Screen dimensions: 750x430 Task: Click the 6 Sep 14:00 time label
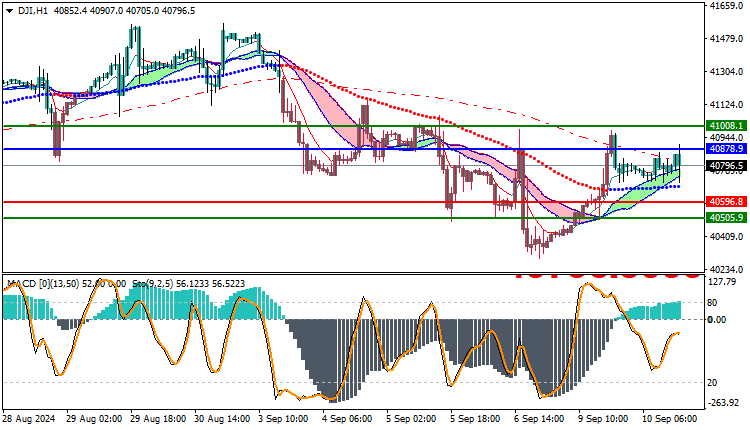(x=539, y=419)
